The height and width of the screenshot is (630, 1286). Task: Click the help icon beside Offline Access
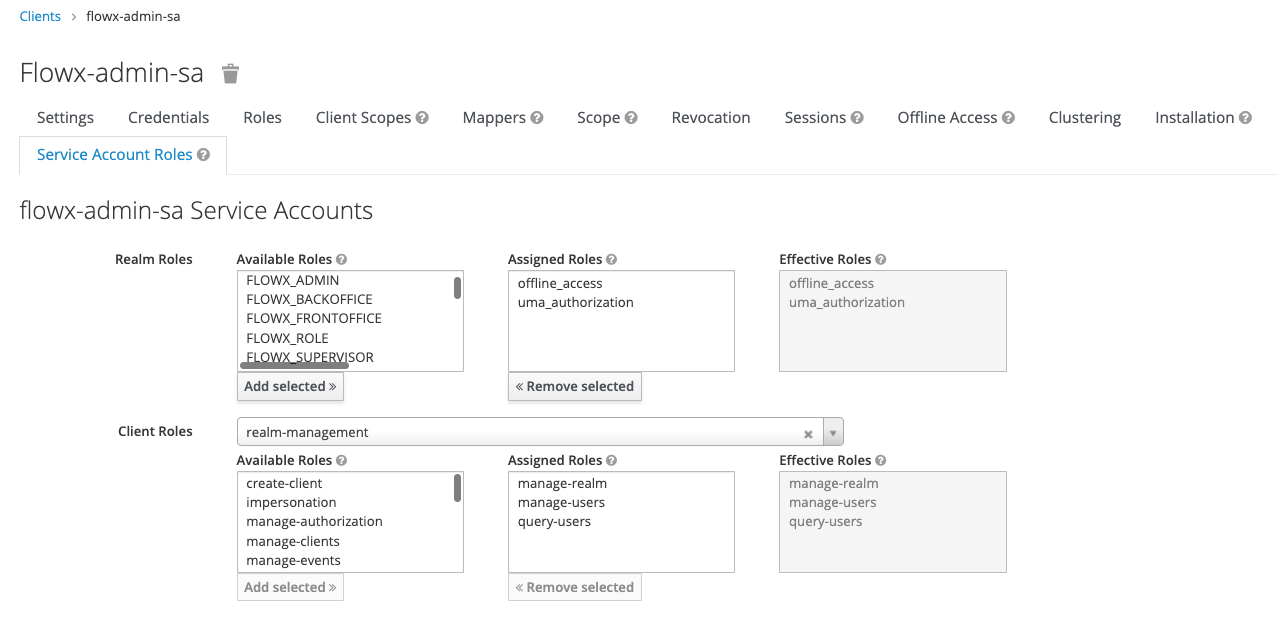(1008, 117)
